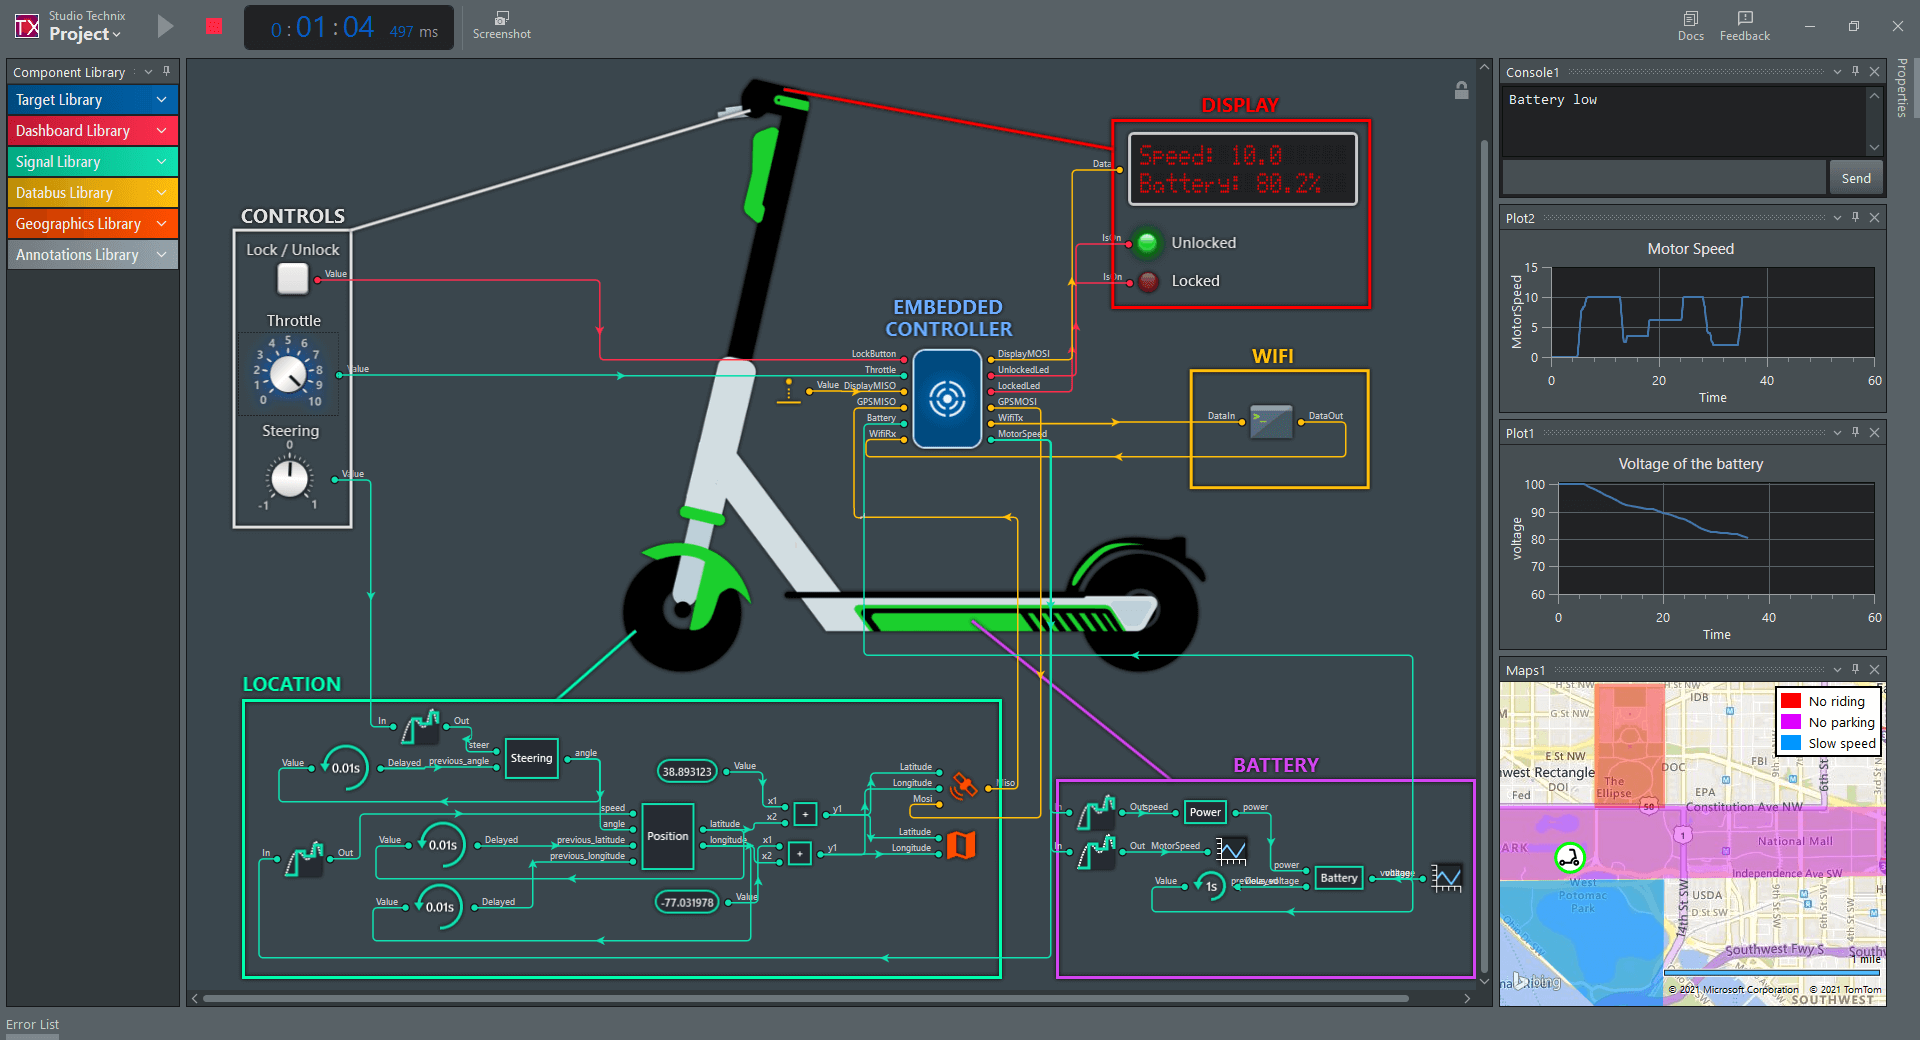
Task: Pin the Plot2 panel
Action: point(1855,218)
